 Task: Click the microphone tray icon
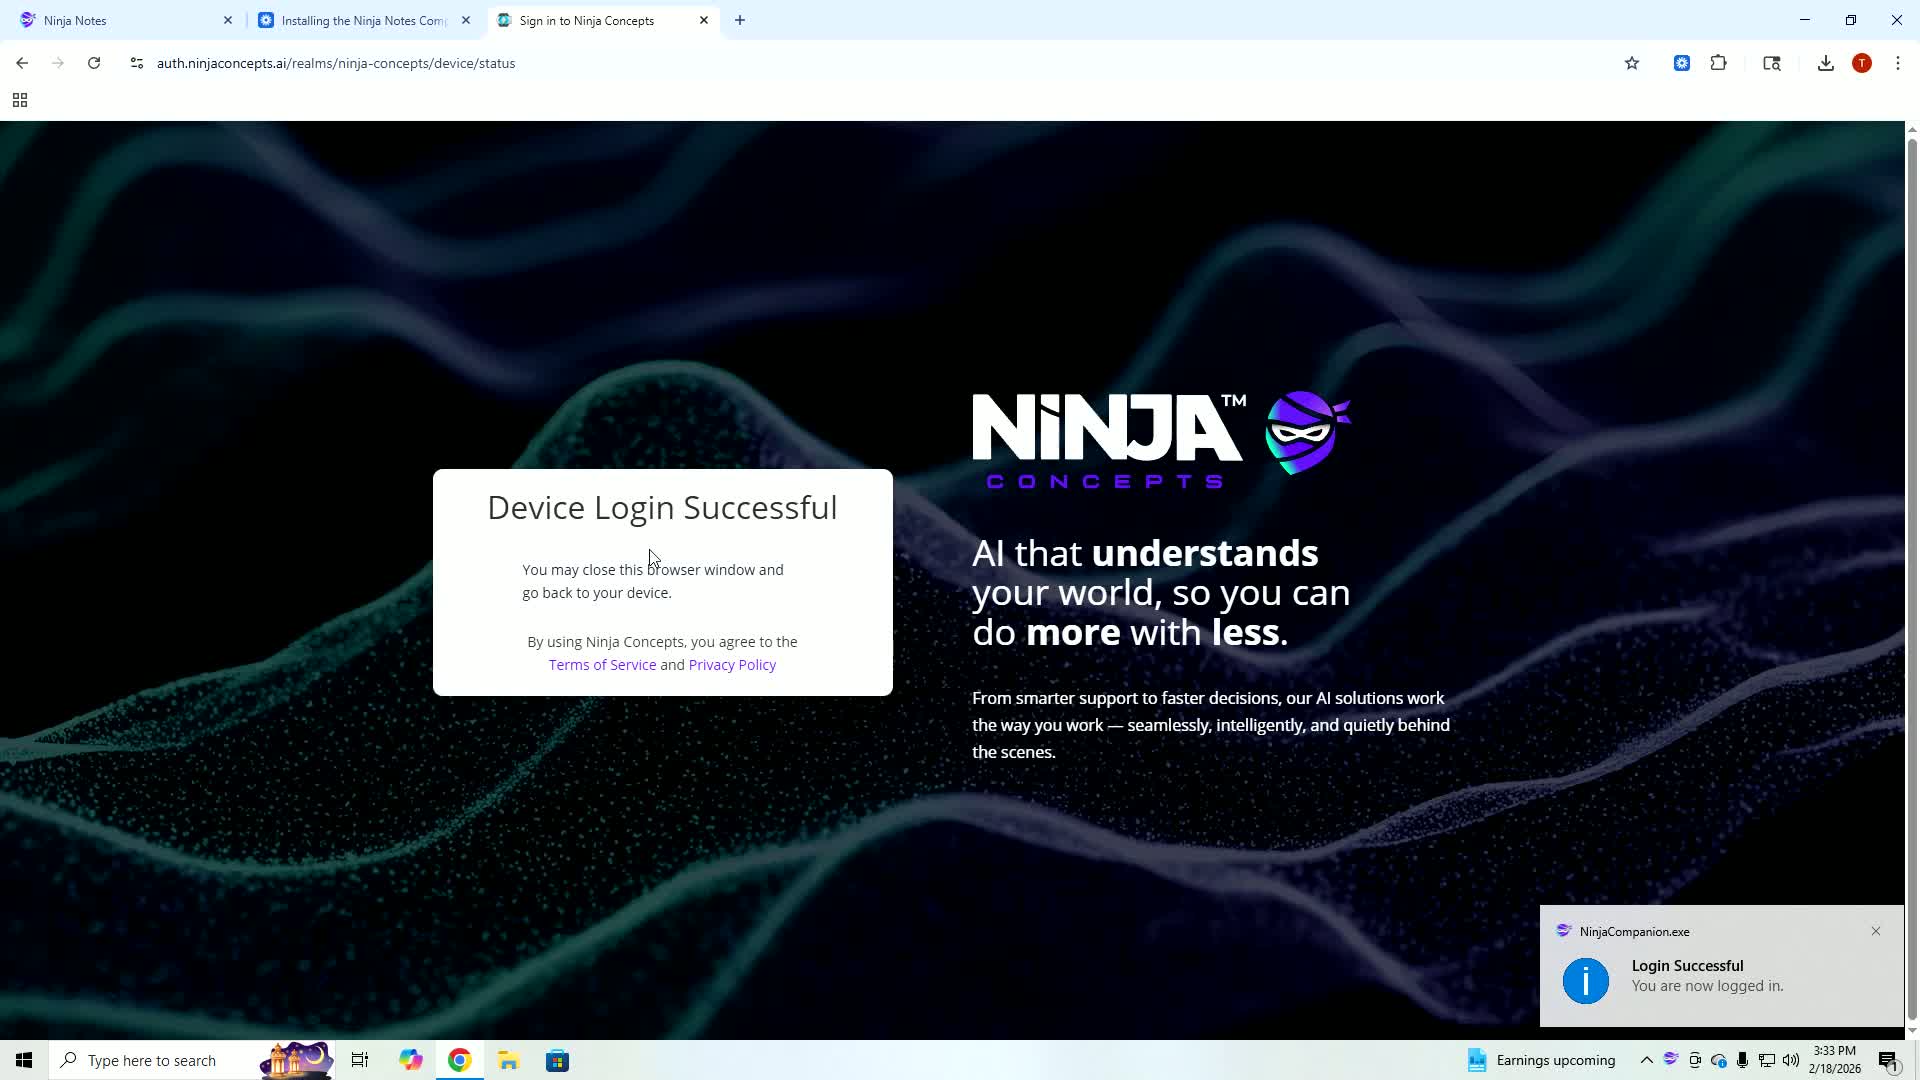point(1743,1060)
